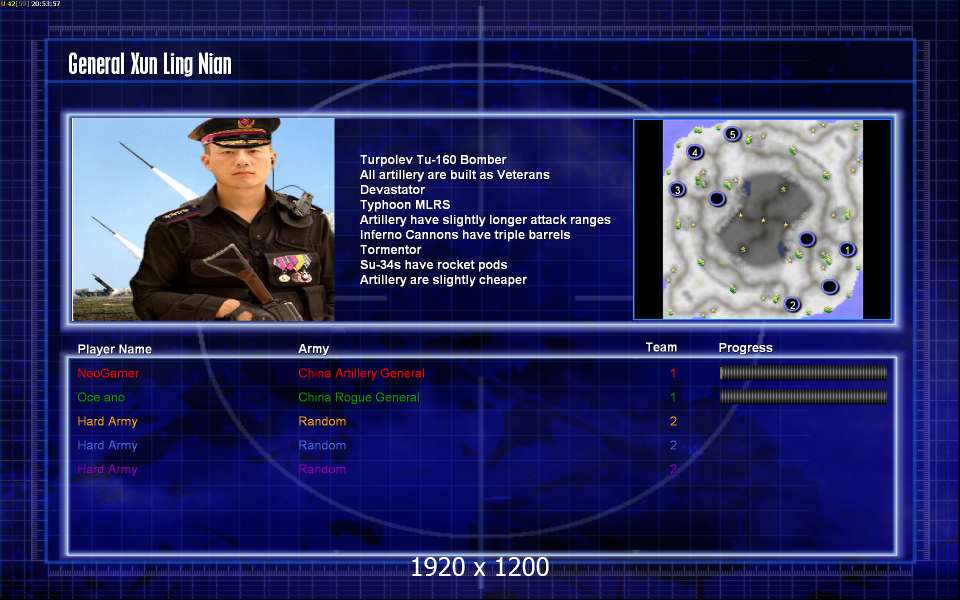Click 'Artillery are slightly cheaper' line

click(443, 280)
